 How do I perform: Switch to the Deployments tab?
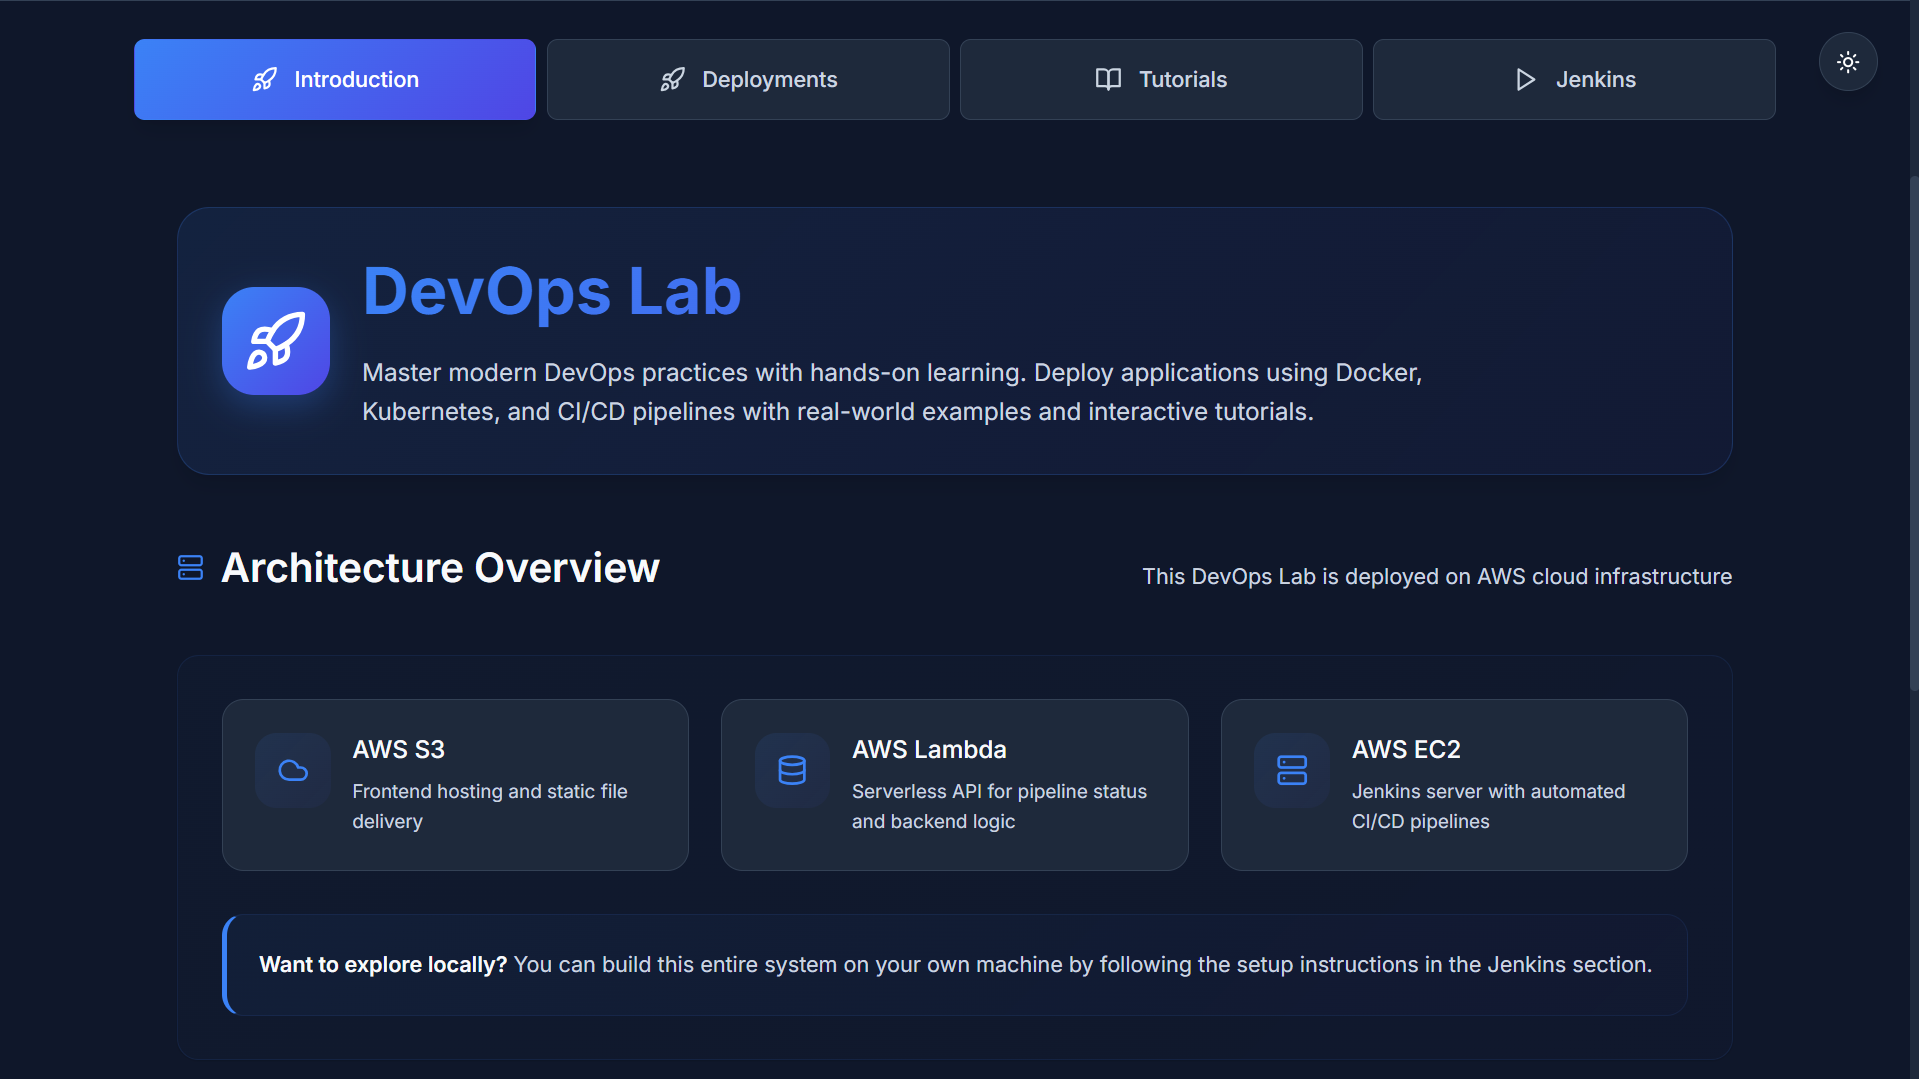point(748,80)
